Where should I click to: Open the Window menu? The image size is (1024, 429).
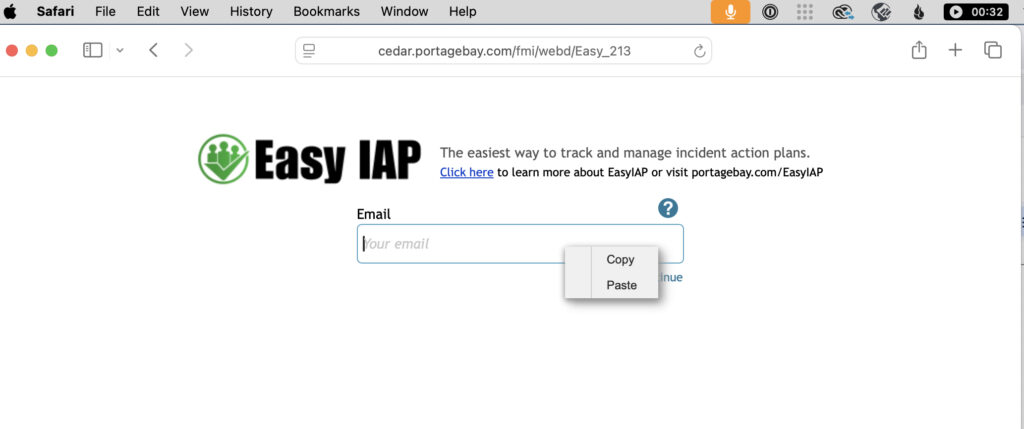(x=404, y=11)
